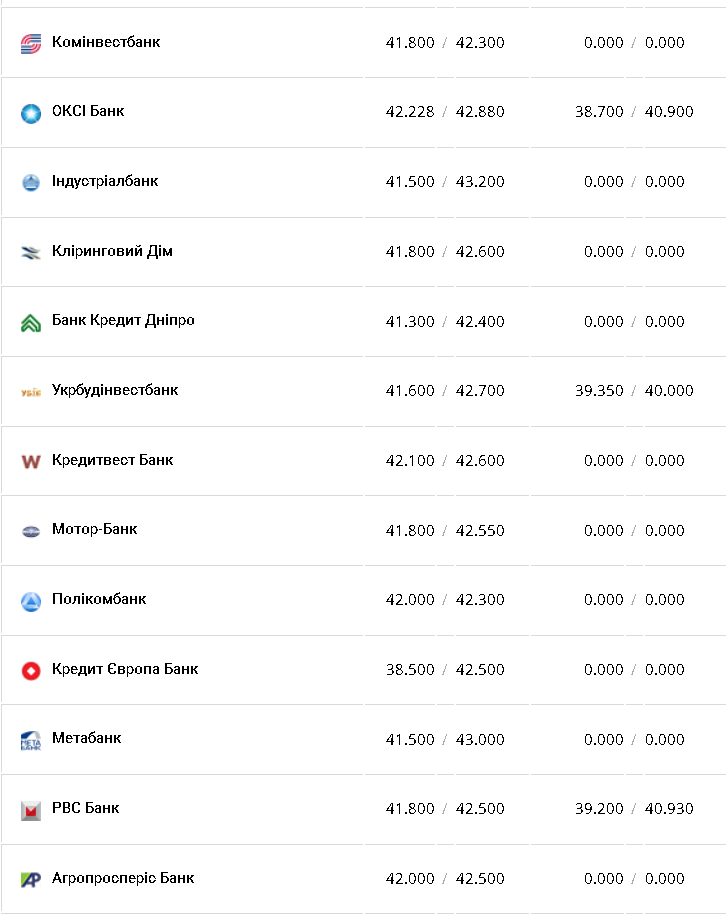Open the Агропросперіс Банк name link
Viewport: 726px width, 914px height.
click(x=123, y=878)
